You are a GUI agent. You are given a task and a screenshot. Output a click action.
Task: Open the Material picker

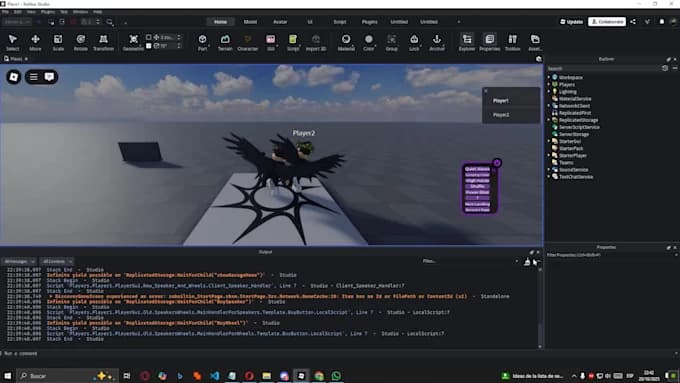[x=346, y=43]
